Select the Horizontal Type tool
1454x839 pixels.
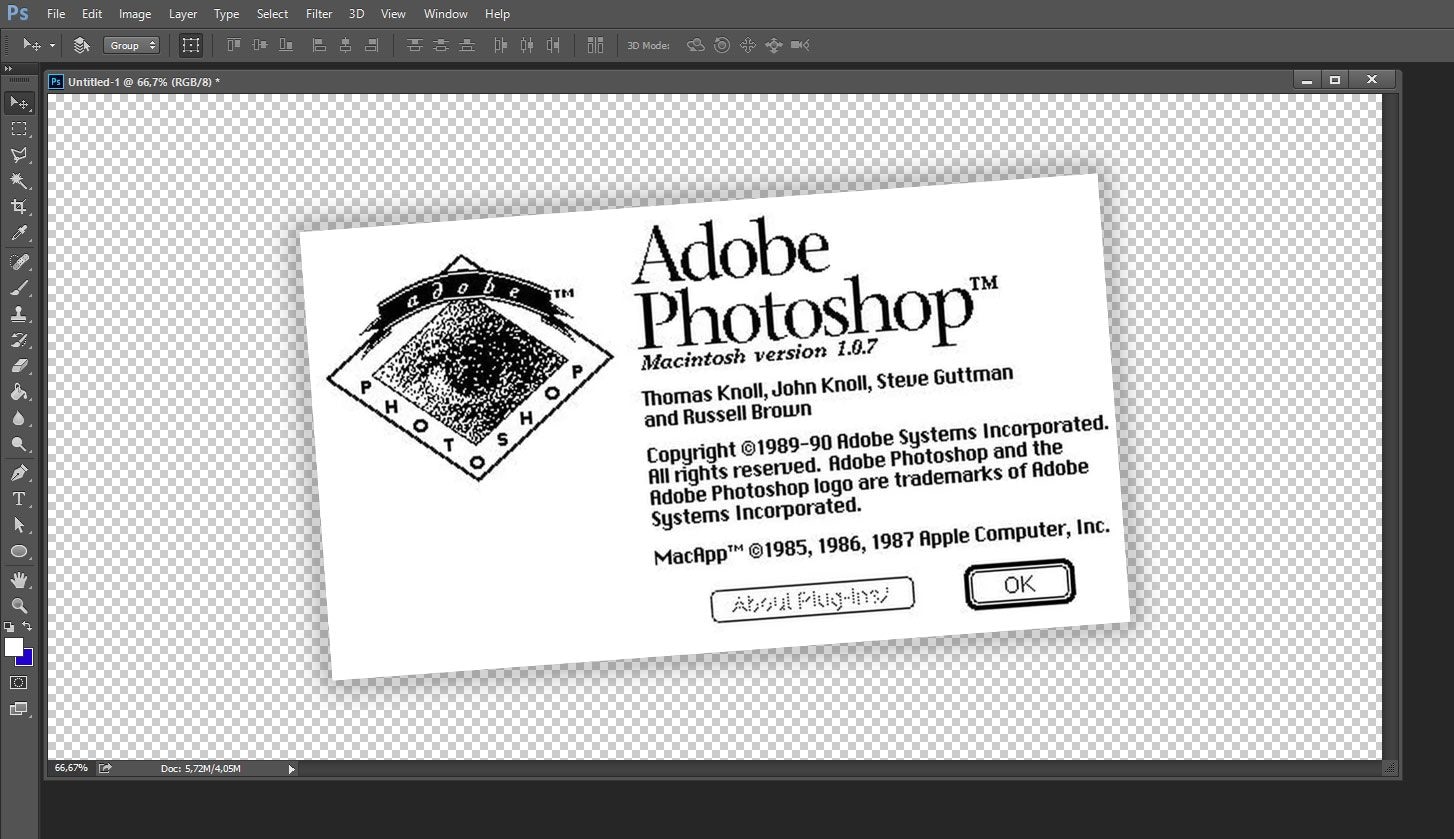tap(19, 499)
